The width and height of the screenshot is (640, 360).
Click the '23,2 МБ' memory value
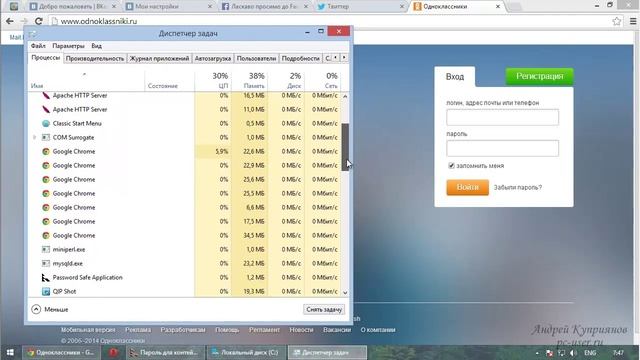[x=254, y=263]
